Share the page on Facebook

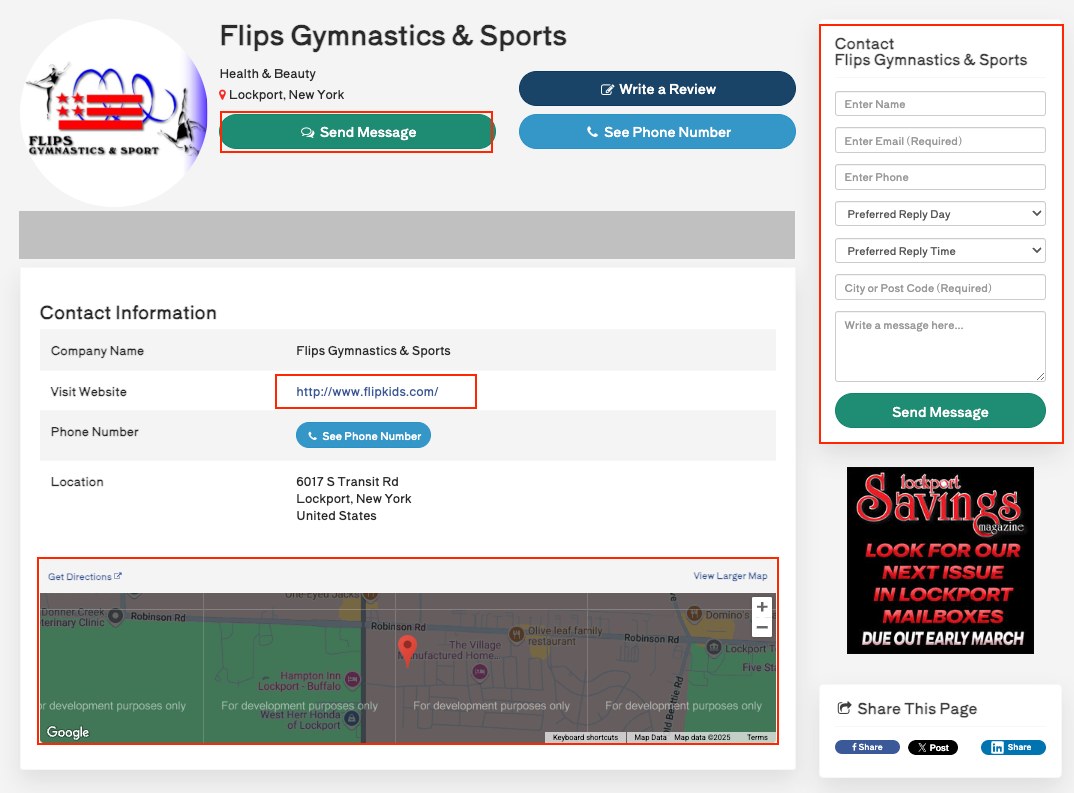(867, 747)
